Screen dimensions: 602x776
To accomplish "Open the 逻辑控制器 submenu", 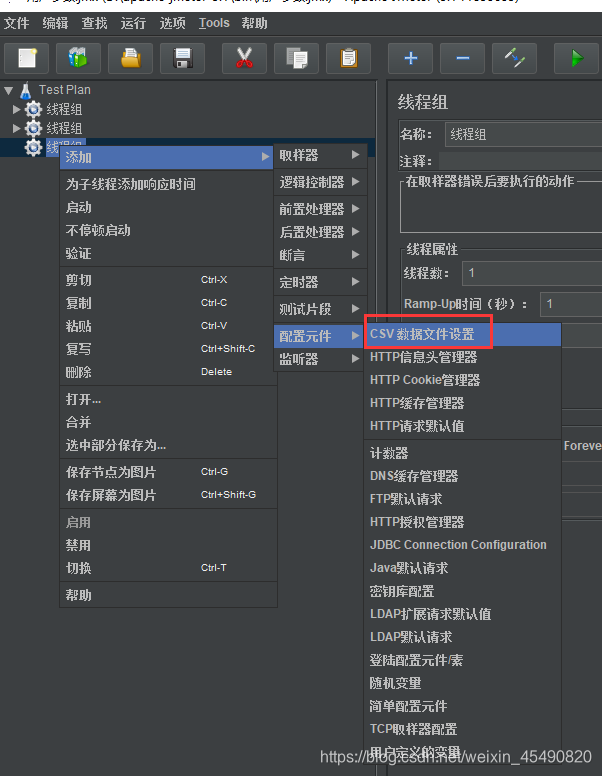I will [320, 182].
